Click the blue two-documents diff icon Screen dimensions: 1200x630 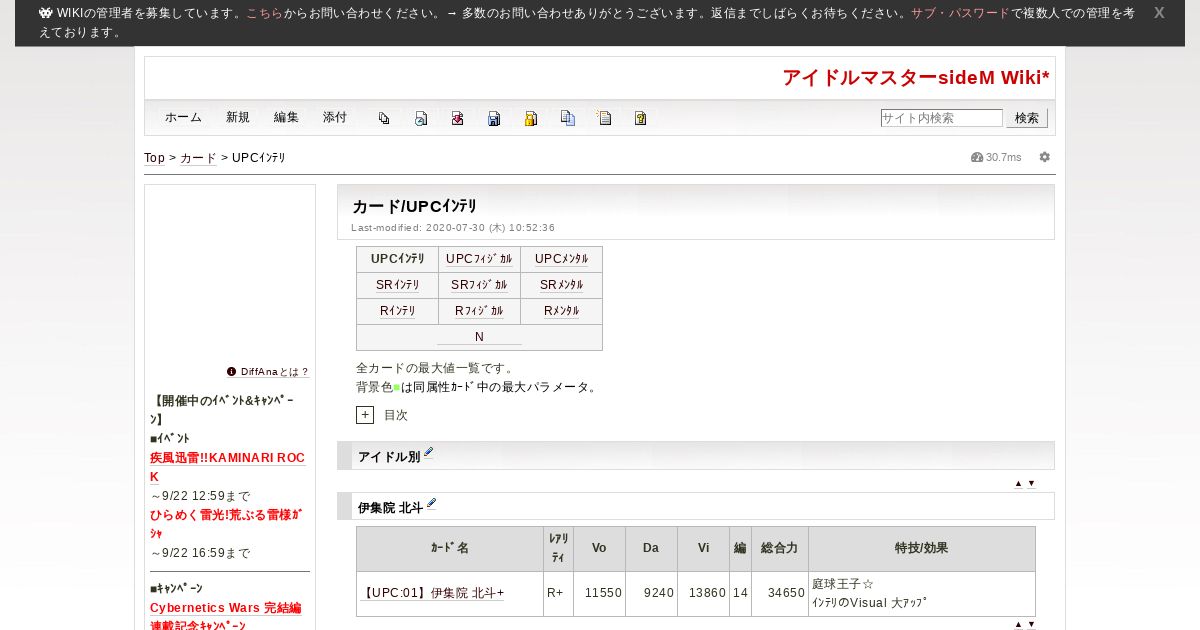(x=567, y=118)
